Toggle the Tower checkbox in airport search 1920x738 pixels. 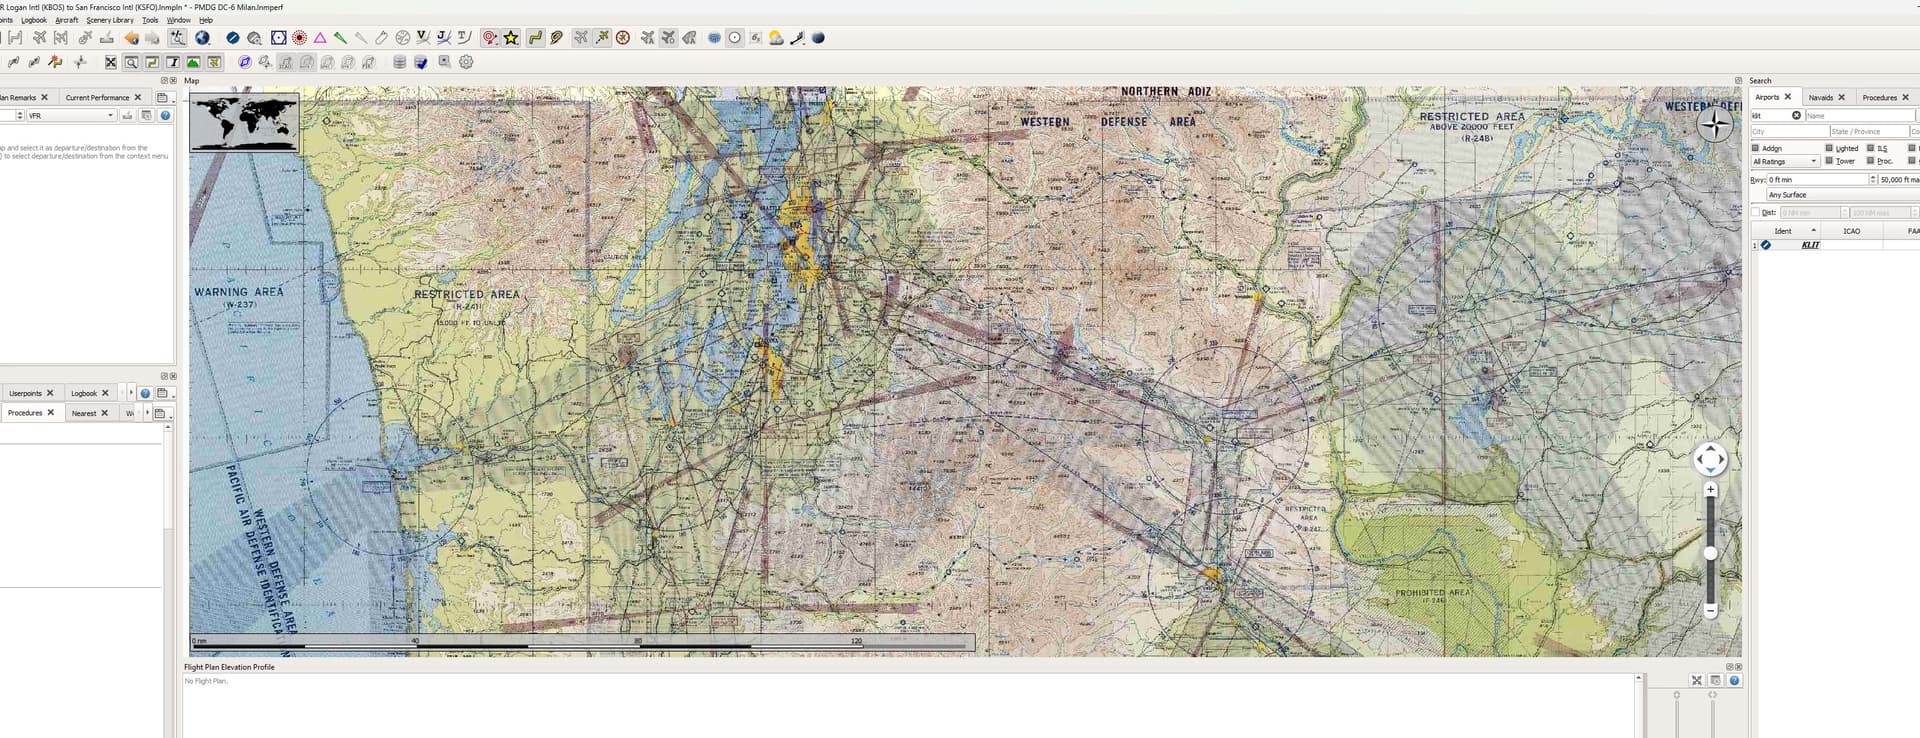1829,161
